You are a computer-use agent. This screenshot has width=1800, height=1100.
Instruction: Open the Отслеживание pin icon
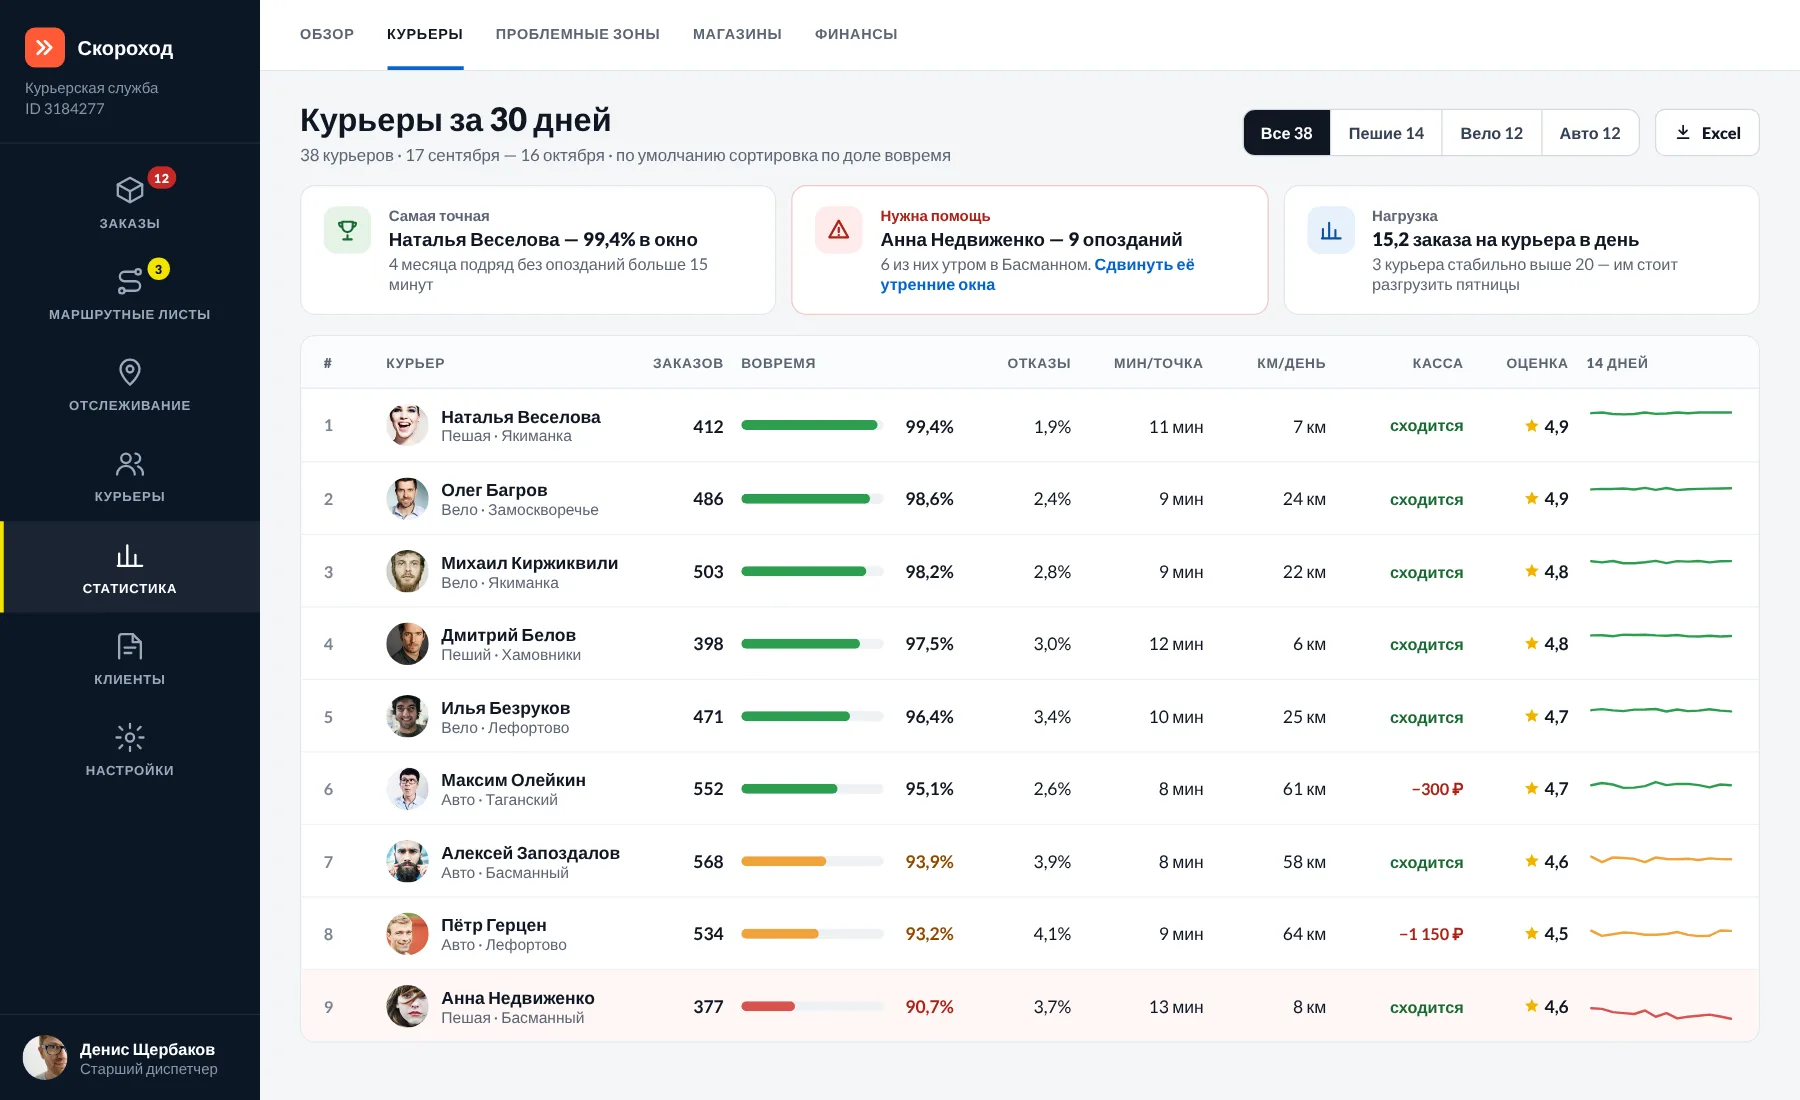coord(130,372)
